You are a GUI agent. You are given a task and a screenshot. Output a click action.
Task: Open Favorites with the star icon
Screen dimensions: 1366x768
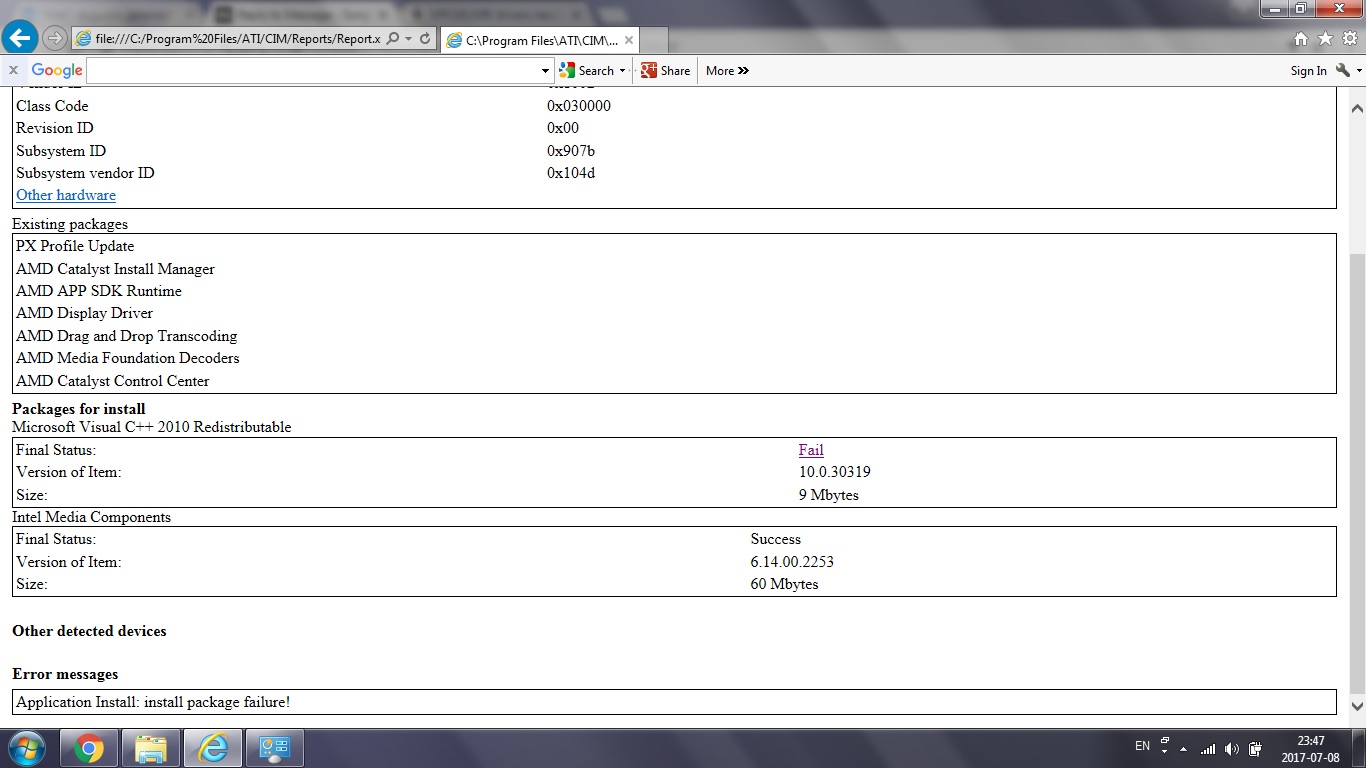tap(1325, 39)
